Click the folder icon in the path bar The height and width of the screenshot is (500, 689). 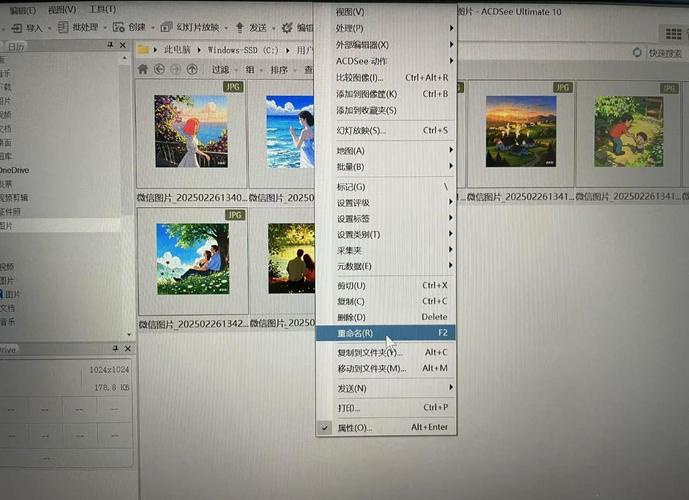[x=142, y=49]
